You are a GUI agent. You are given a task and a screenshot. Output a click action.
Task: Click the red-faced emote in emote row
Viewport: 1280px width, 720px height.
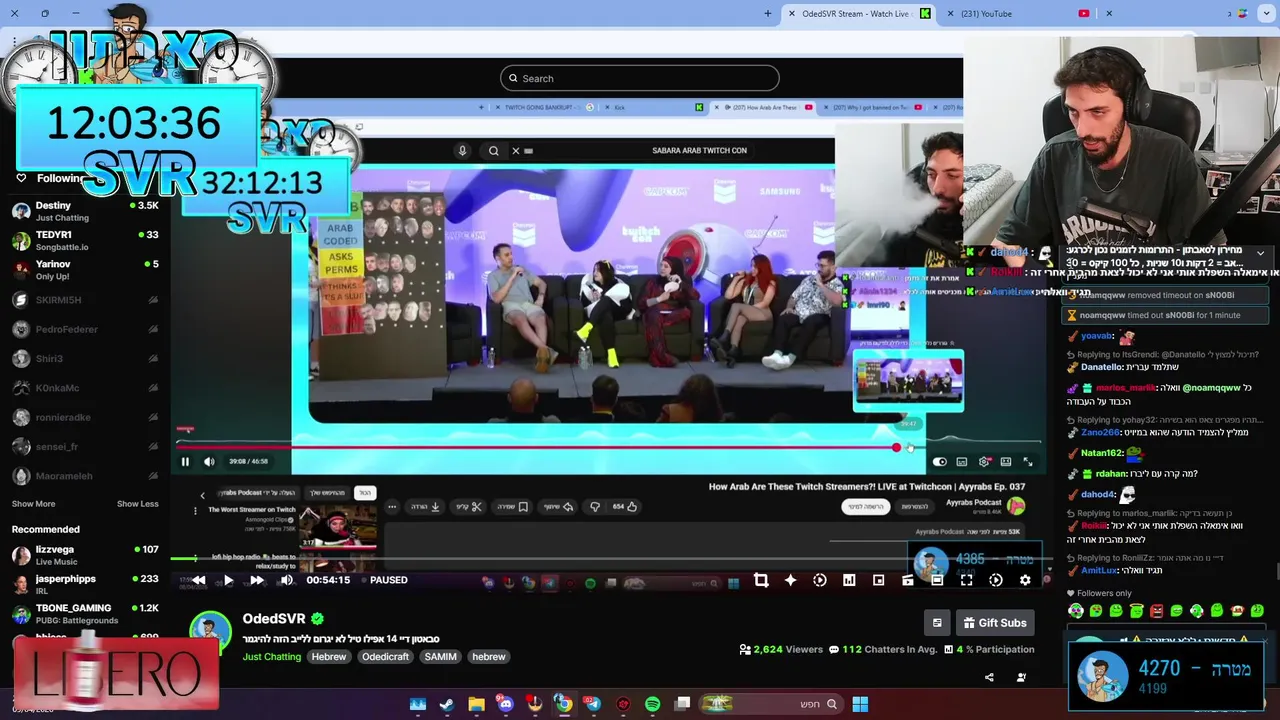point(1156,610)
